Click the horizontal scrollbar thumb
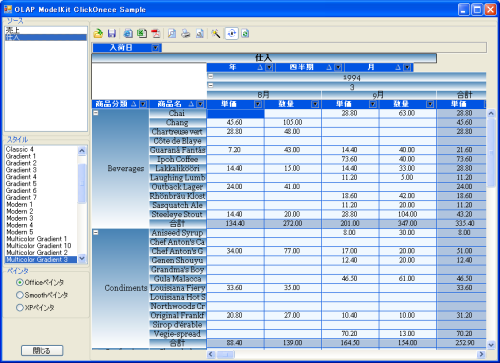Image resolution: width=500 pixels, height=363 pixels. pos(226,354)
